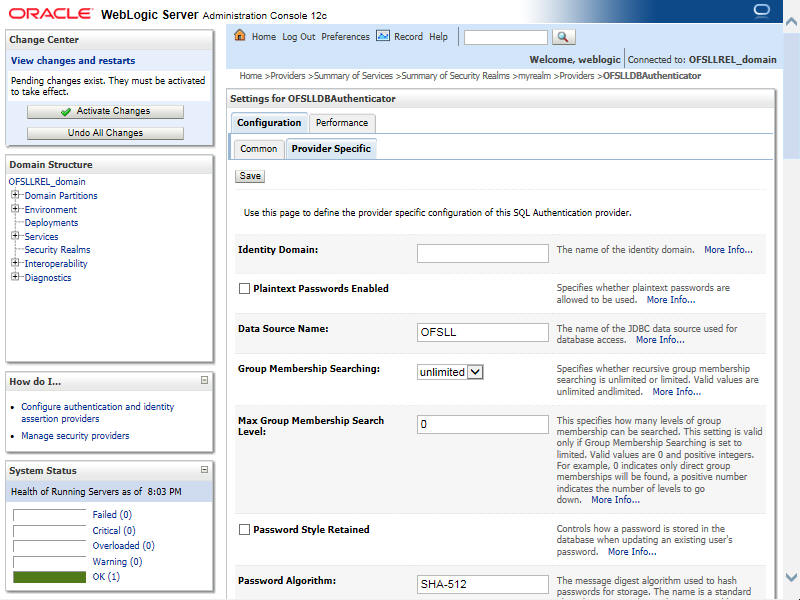Click Max Group Membership Search Level field
The image size is (800, 600).
pos(483,424)
